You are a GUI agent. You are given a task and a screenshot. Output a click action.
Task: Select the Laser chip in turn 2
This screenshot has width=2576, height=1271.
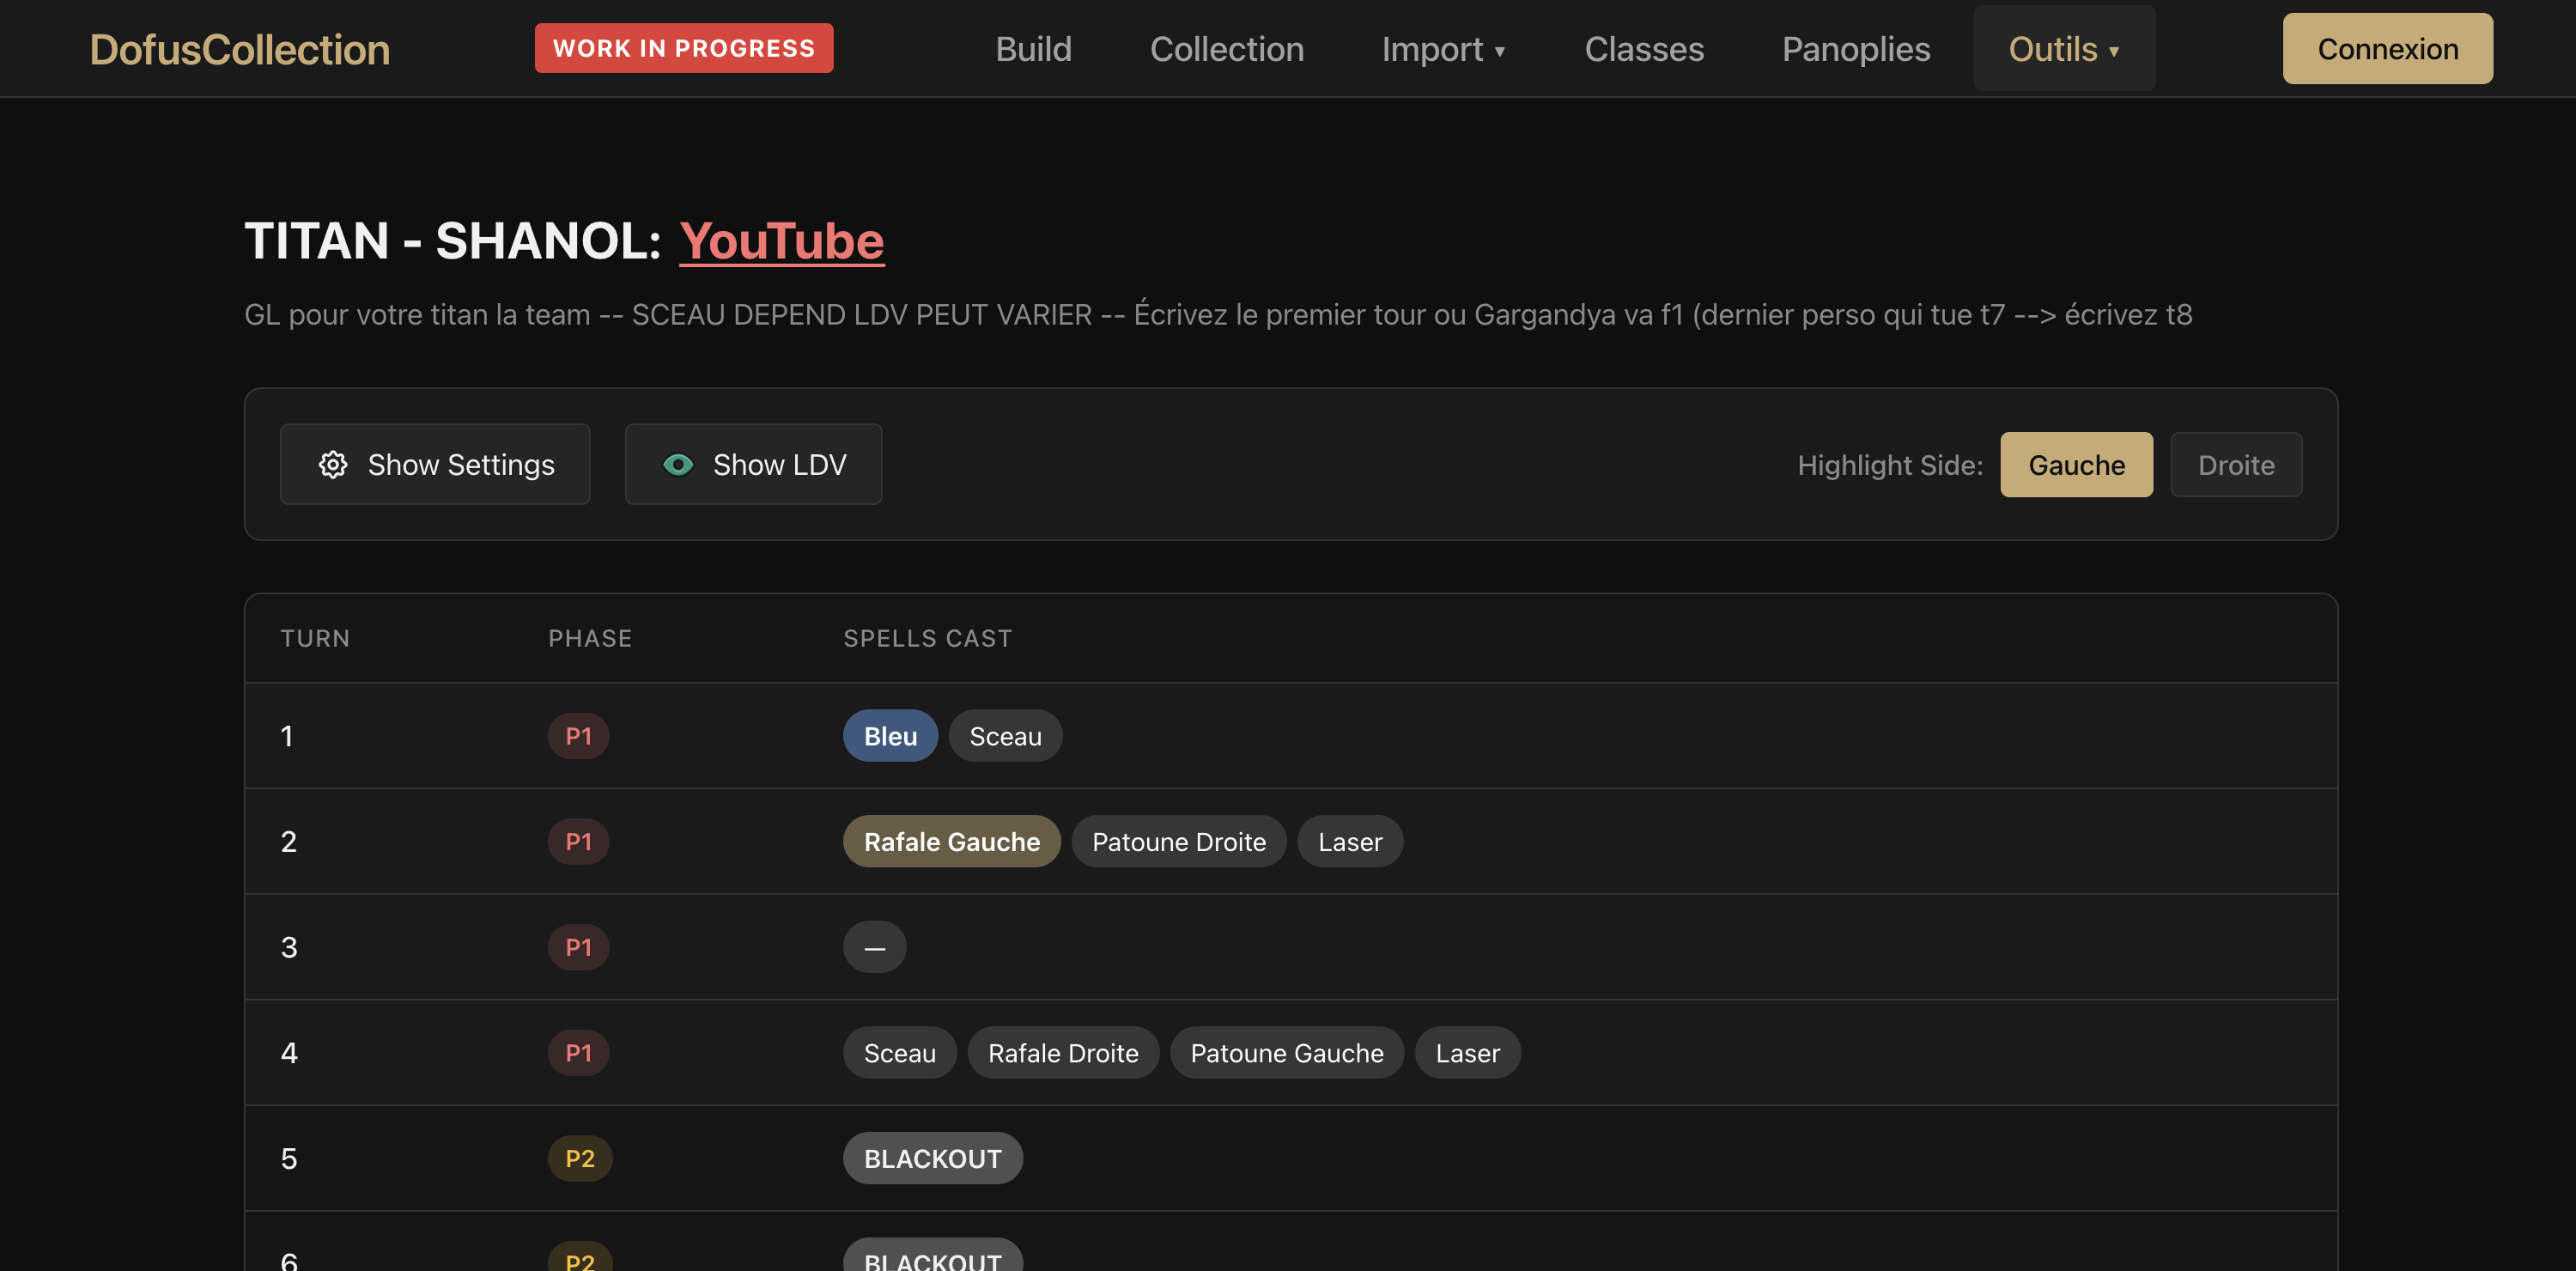coord(1349,841)
